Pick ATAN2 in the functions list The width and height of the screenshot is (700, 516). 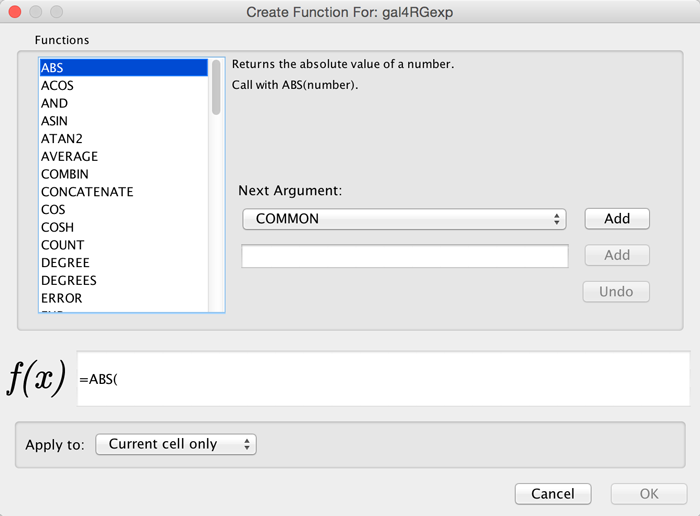(x=61, y=139)
